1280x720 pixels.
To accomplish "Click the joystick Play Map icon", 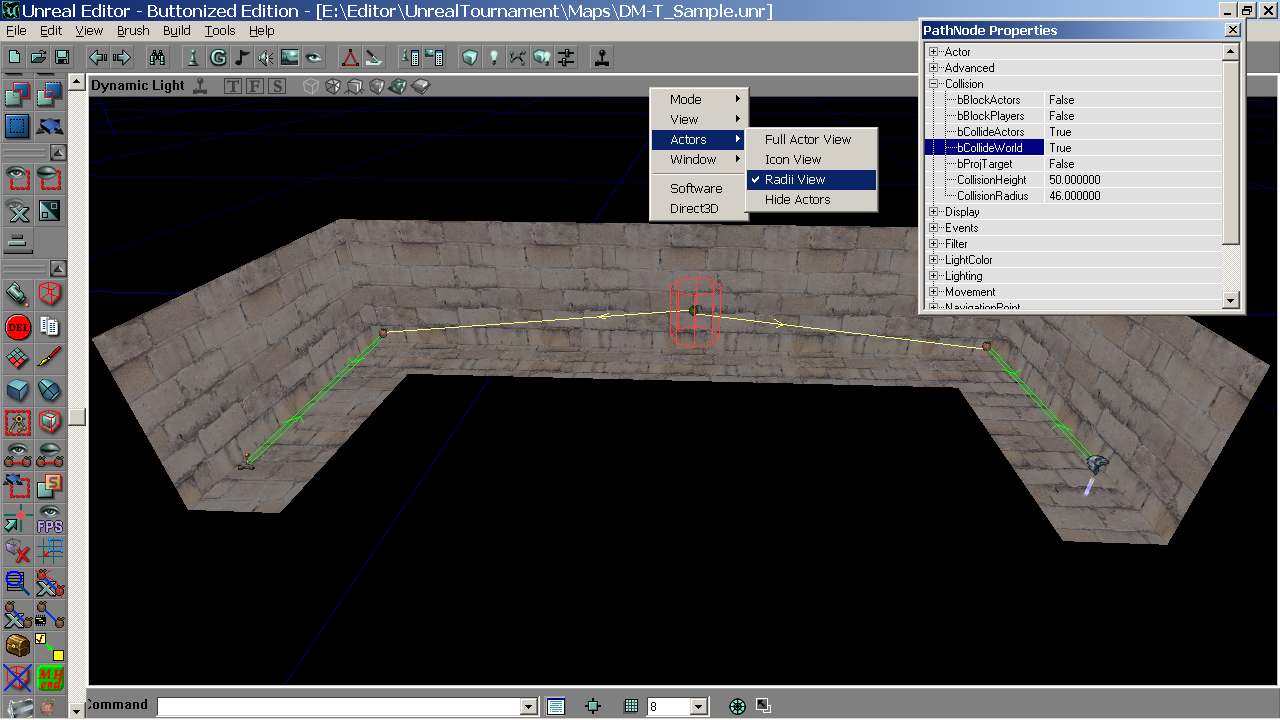I will [602, 57].
